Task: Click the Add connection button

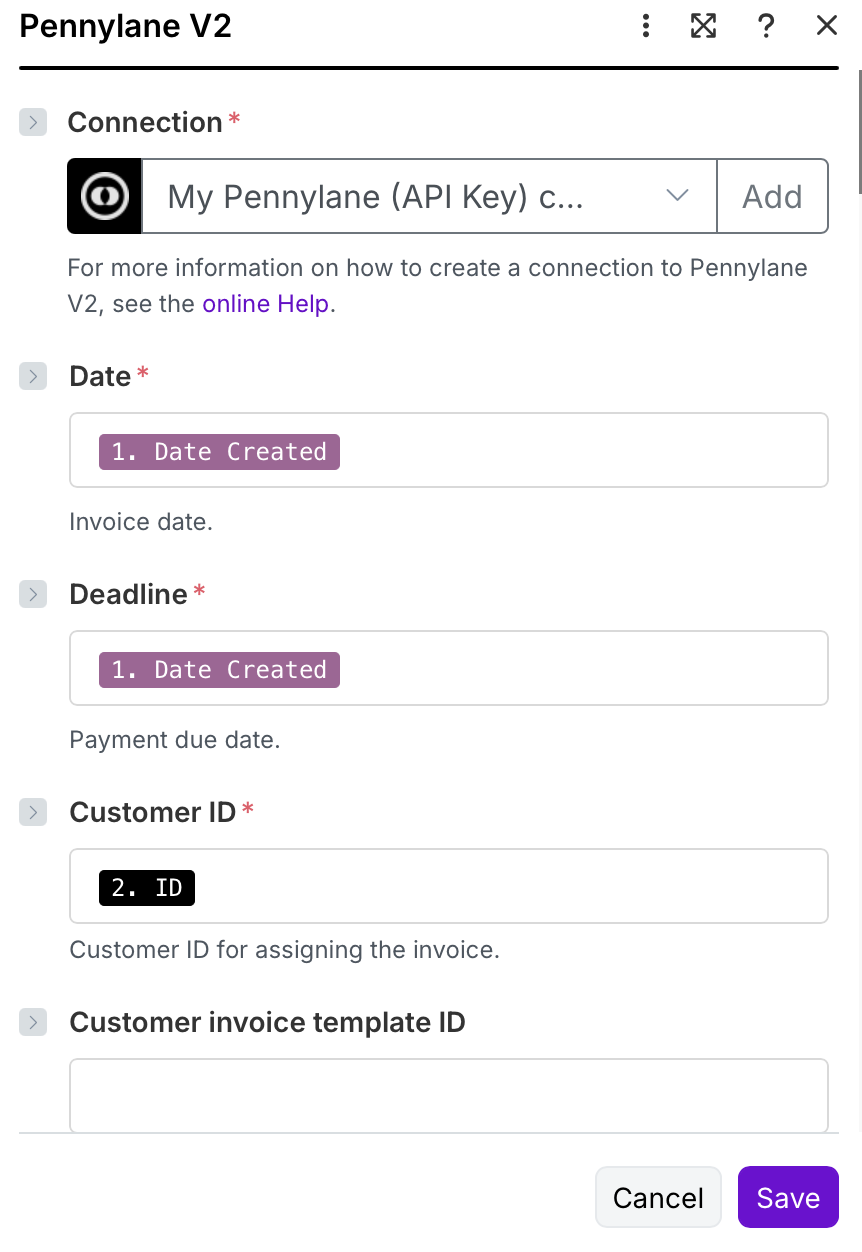Action: pos(772,196)
